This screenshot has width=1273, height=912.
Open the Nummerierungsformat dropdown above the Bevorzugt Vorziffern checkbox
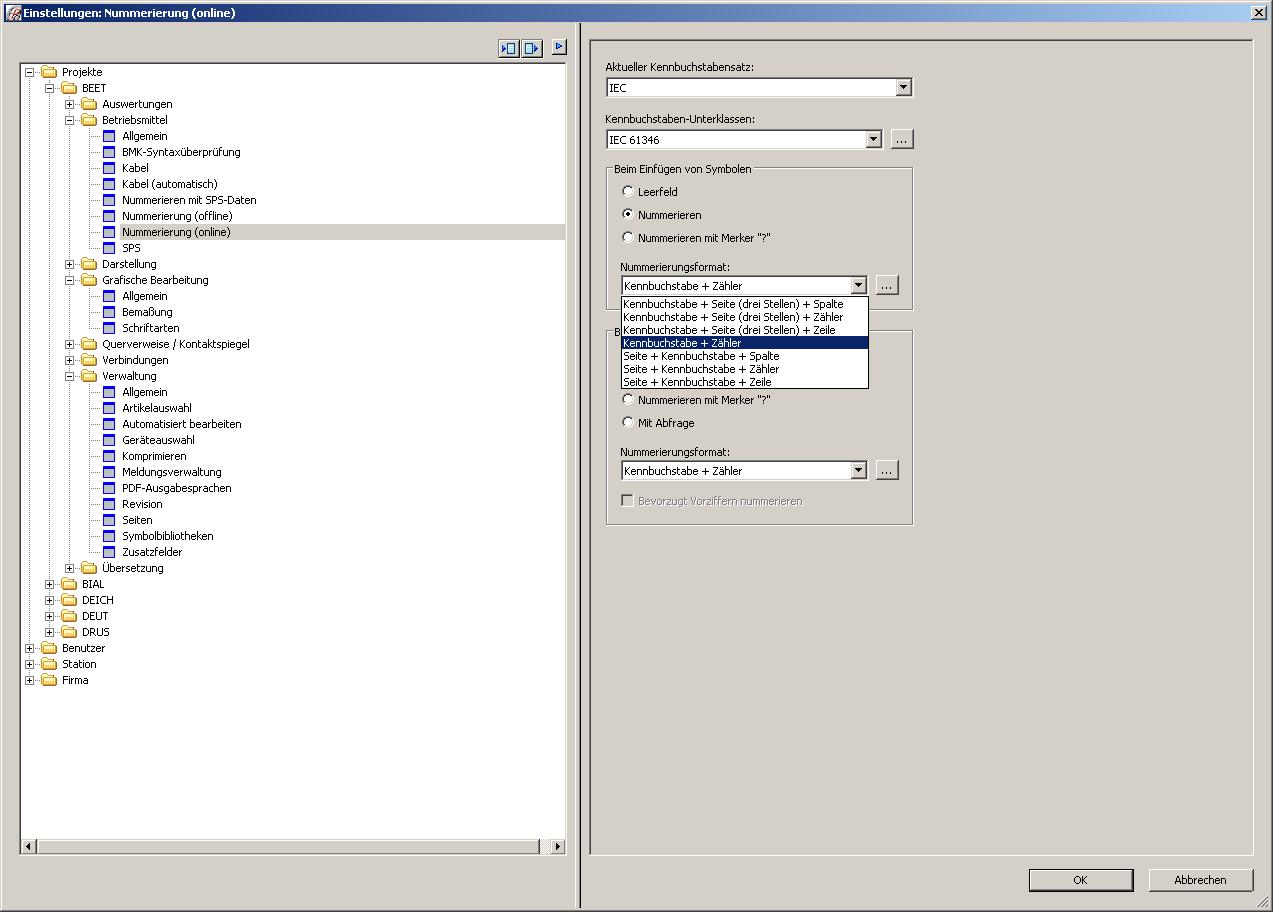858,471
